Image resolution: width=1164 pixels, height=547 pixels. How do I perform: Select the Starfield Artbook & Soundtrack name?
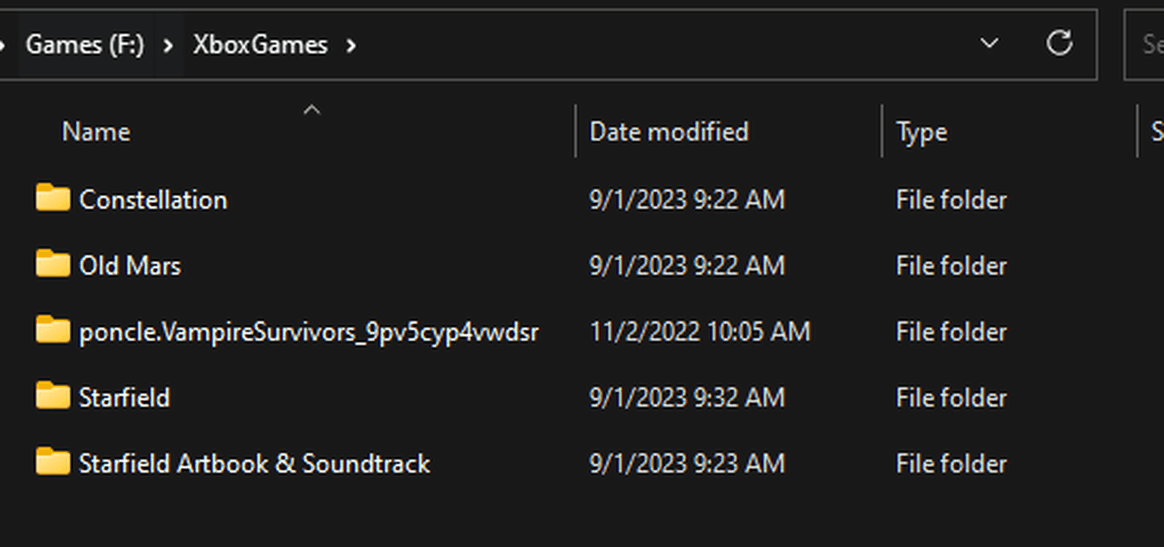pos(254,464)
